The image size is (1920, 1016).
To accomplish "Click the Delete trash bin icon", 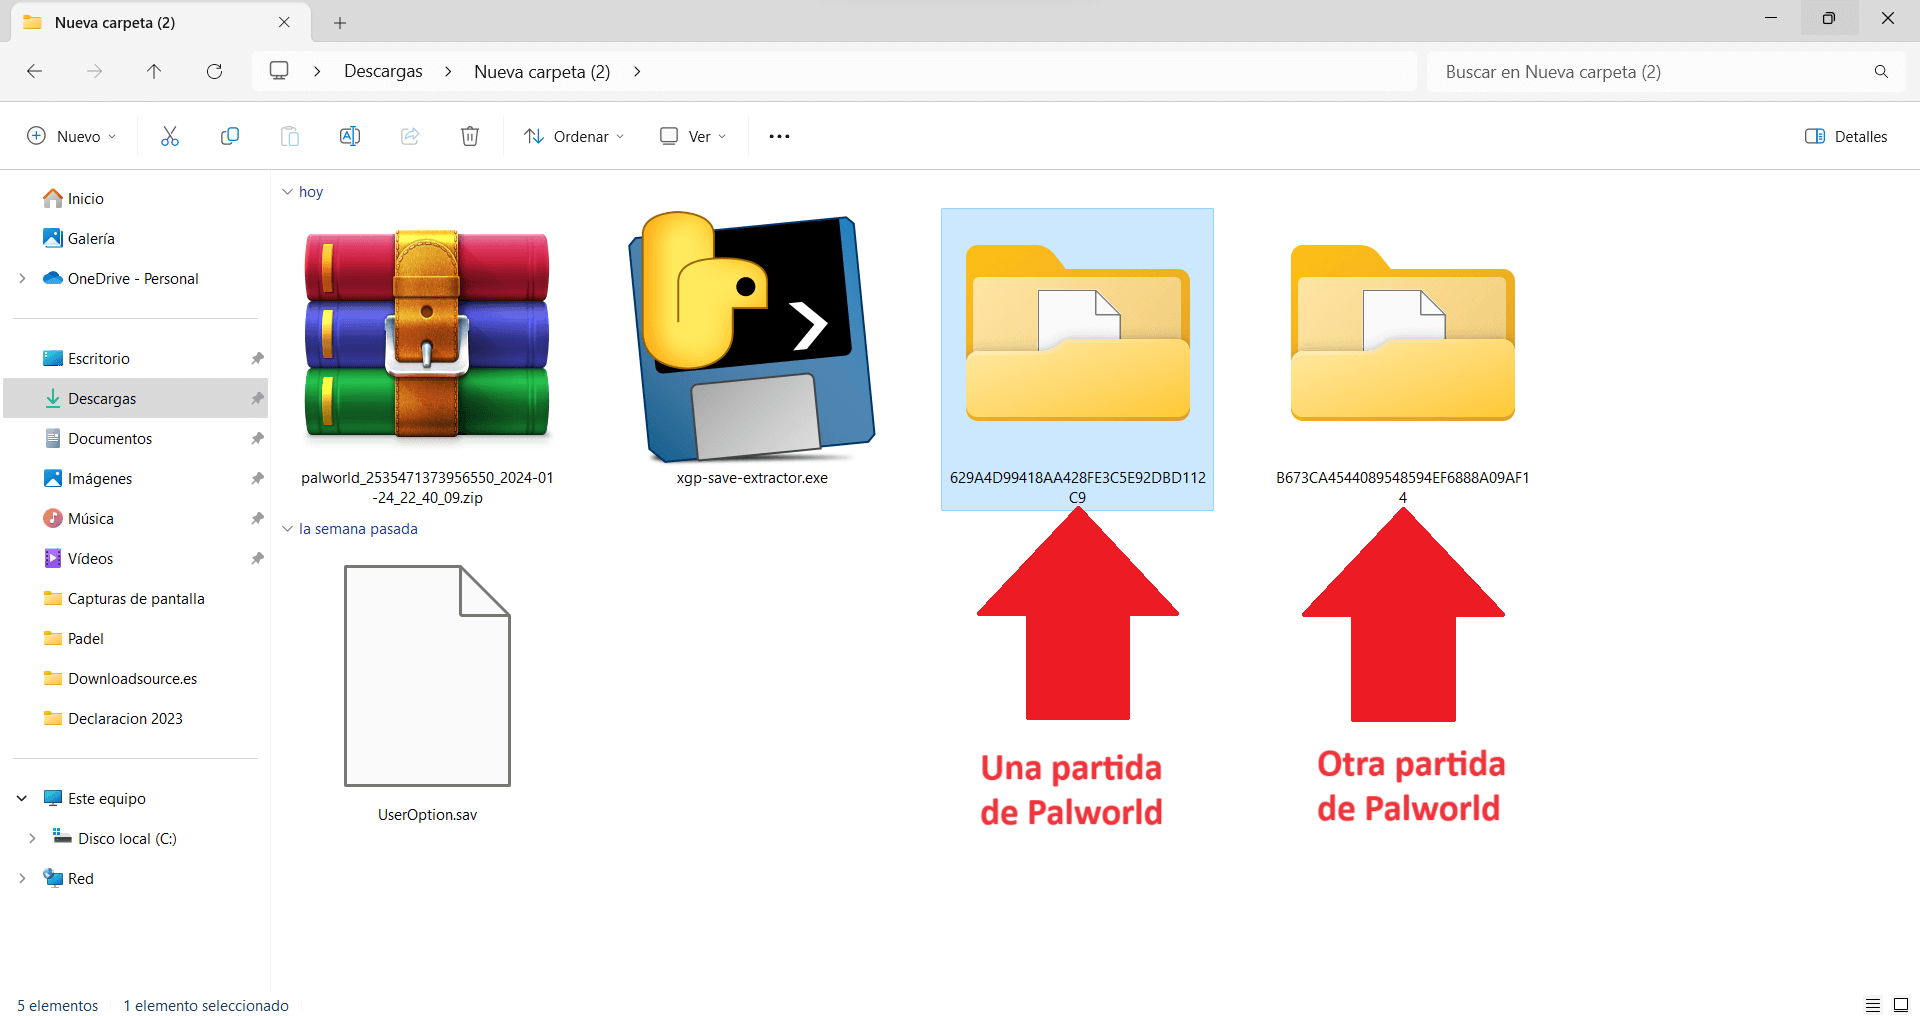I will point(470,136).
